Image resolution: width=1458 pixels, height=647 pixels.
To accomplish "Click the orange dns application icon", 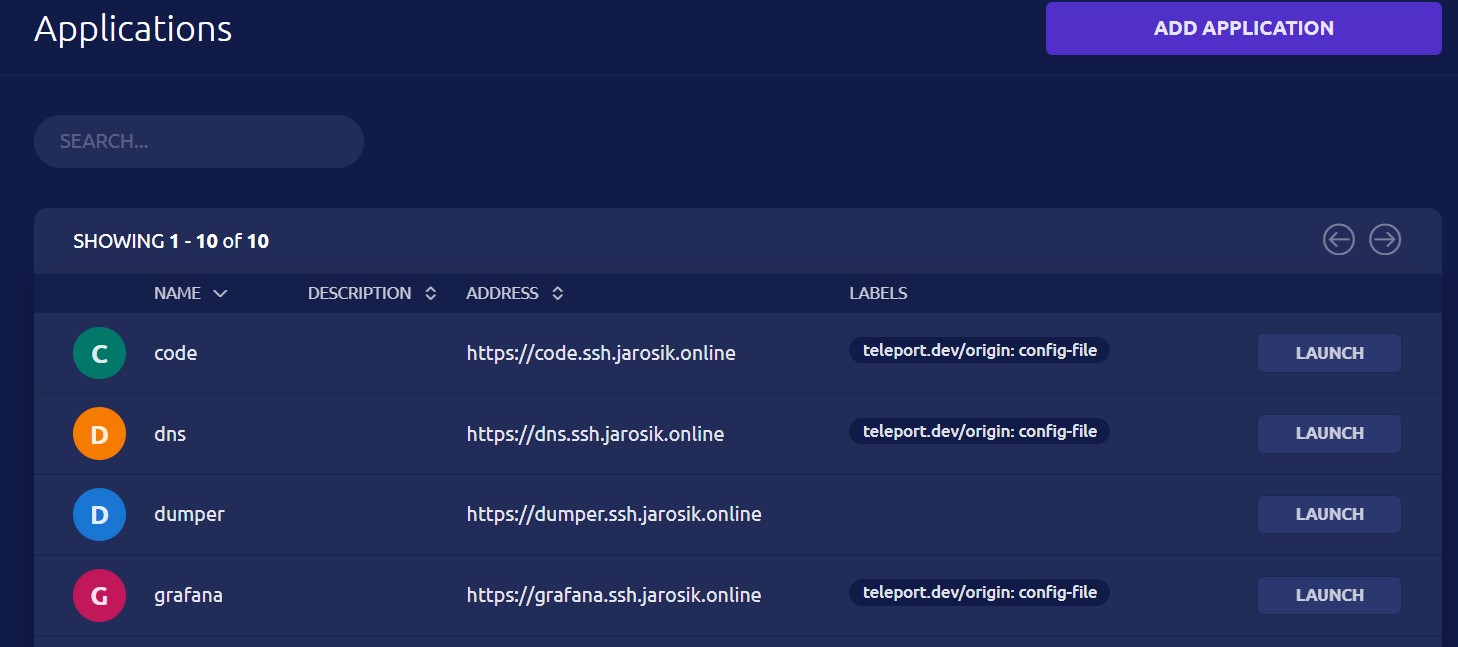I will pos(99,433).
